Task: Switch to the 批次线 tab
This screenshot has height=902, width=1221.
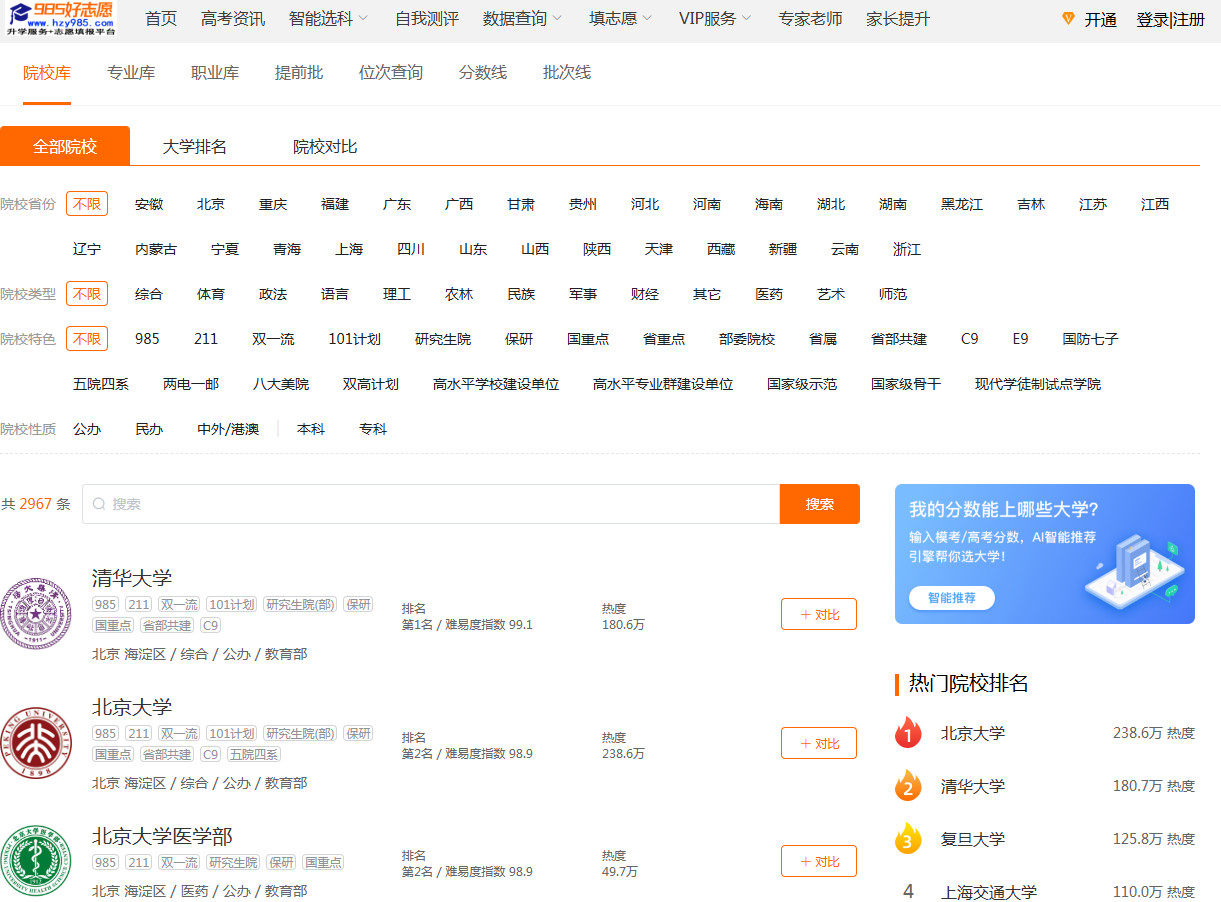Action: pos(567,72)
